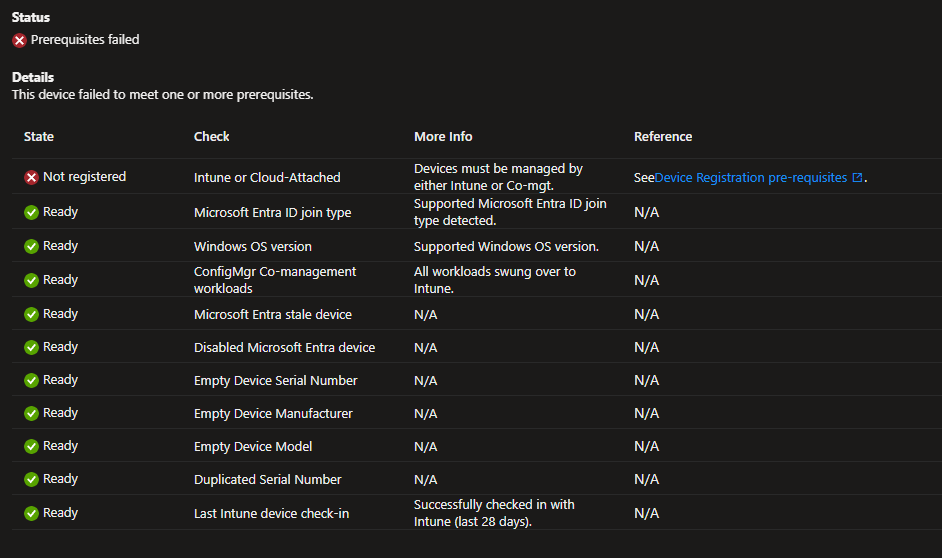Click green check icon in Disabled Microsoft Entra device row

pyautogui.click(x=31, y=347)
